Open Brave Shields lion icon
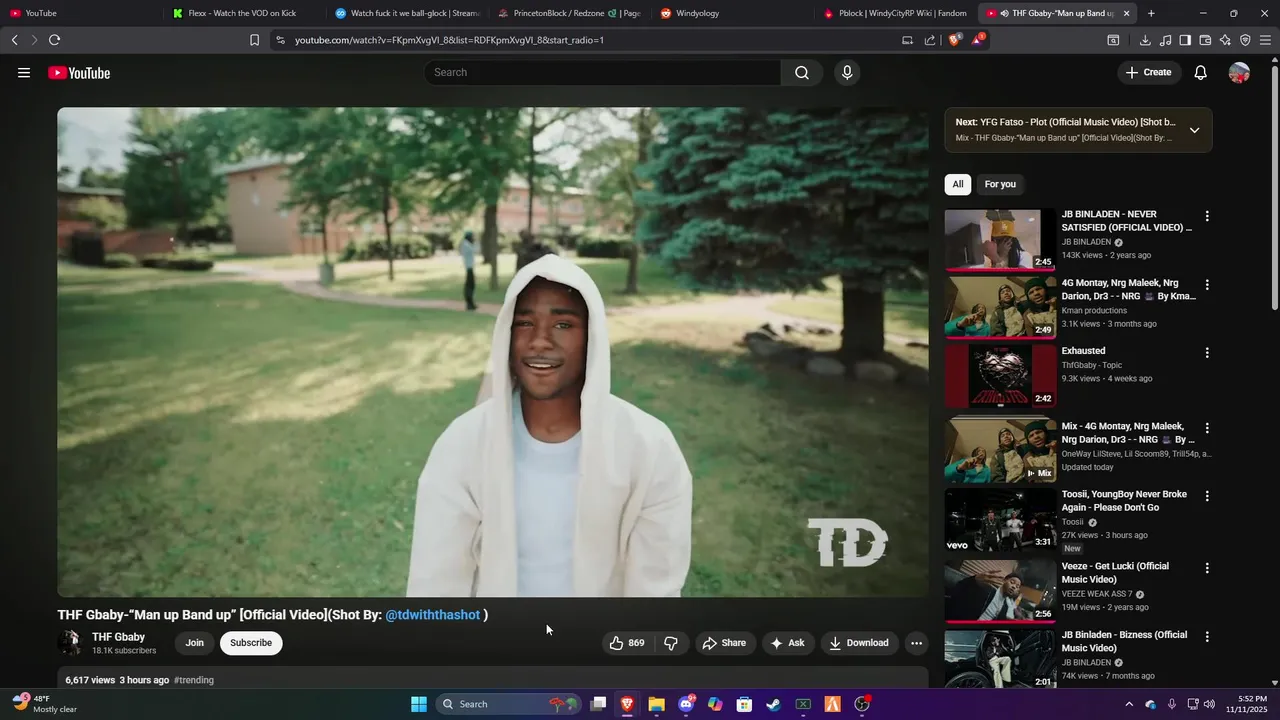This screenshot has width=1280, height=720. (954, 40)
